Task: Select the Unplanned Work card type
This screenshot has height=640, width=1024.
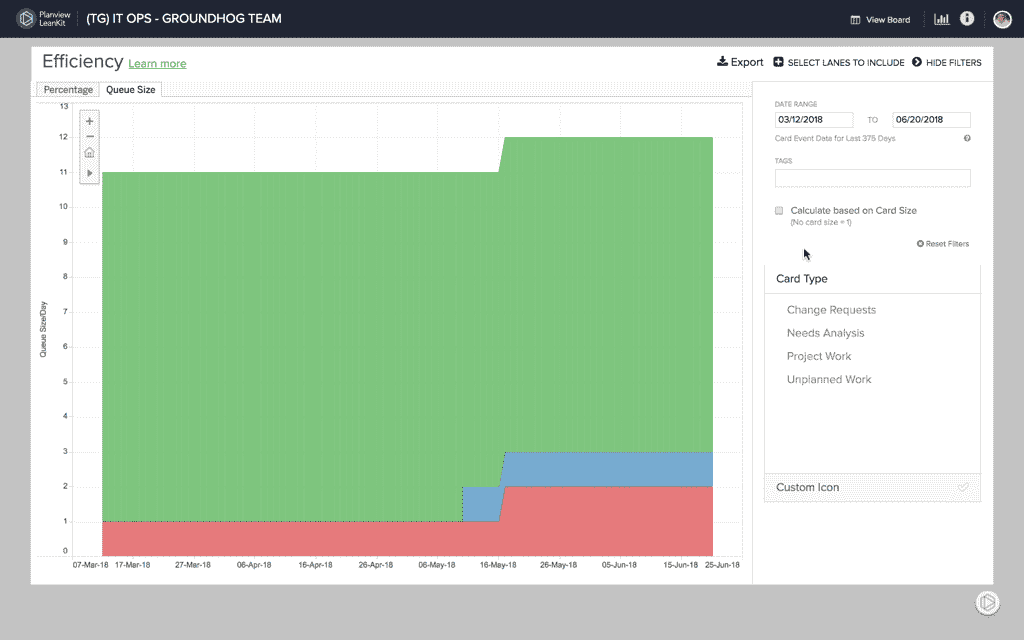Action: pyautogui.click(x=829, y=379)
